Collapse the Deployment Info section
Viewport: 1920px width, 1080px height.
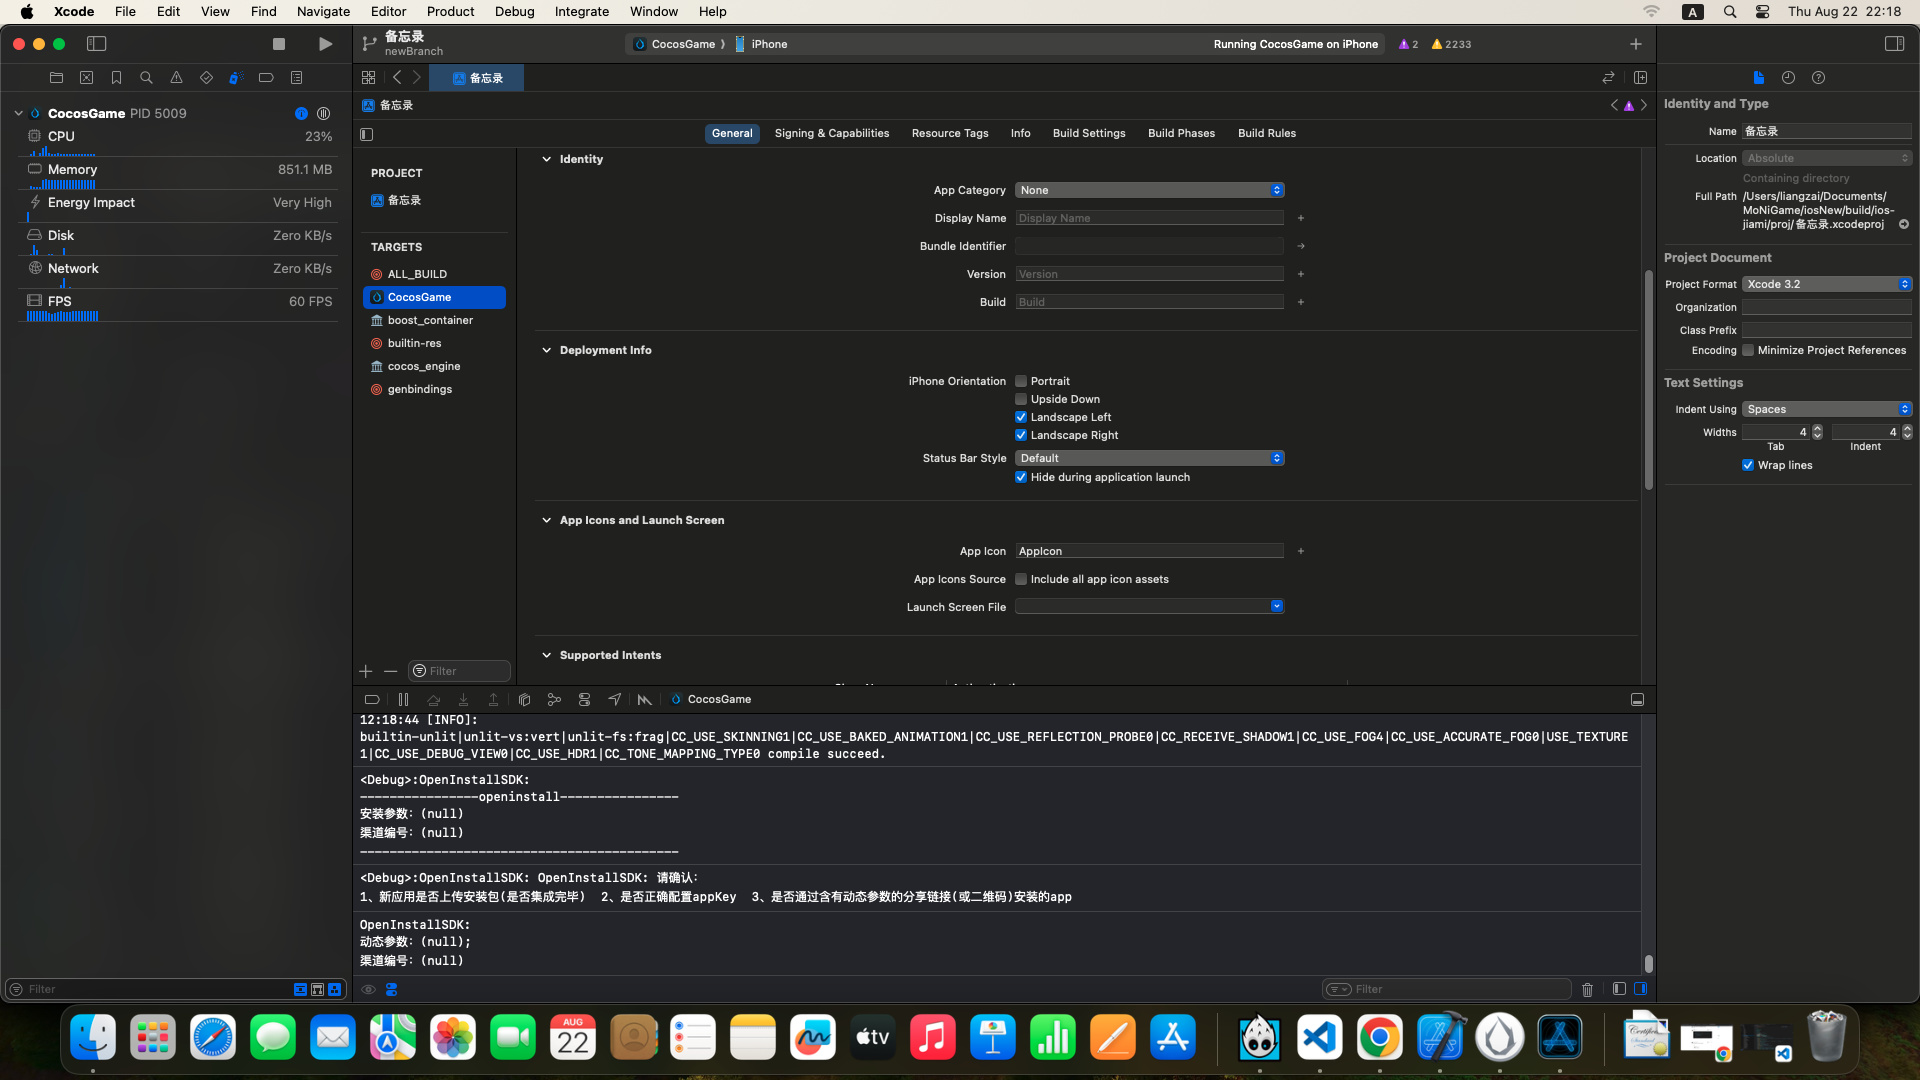pyautogui.click(x=546, y=350)
